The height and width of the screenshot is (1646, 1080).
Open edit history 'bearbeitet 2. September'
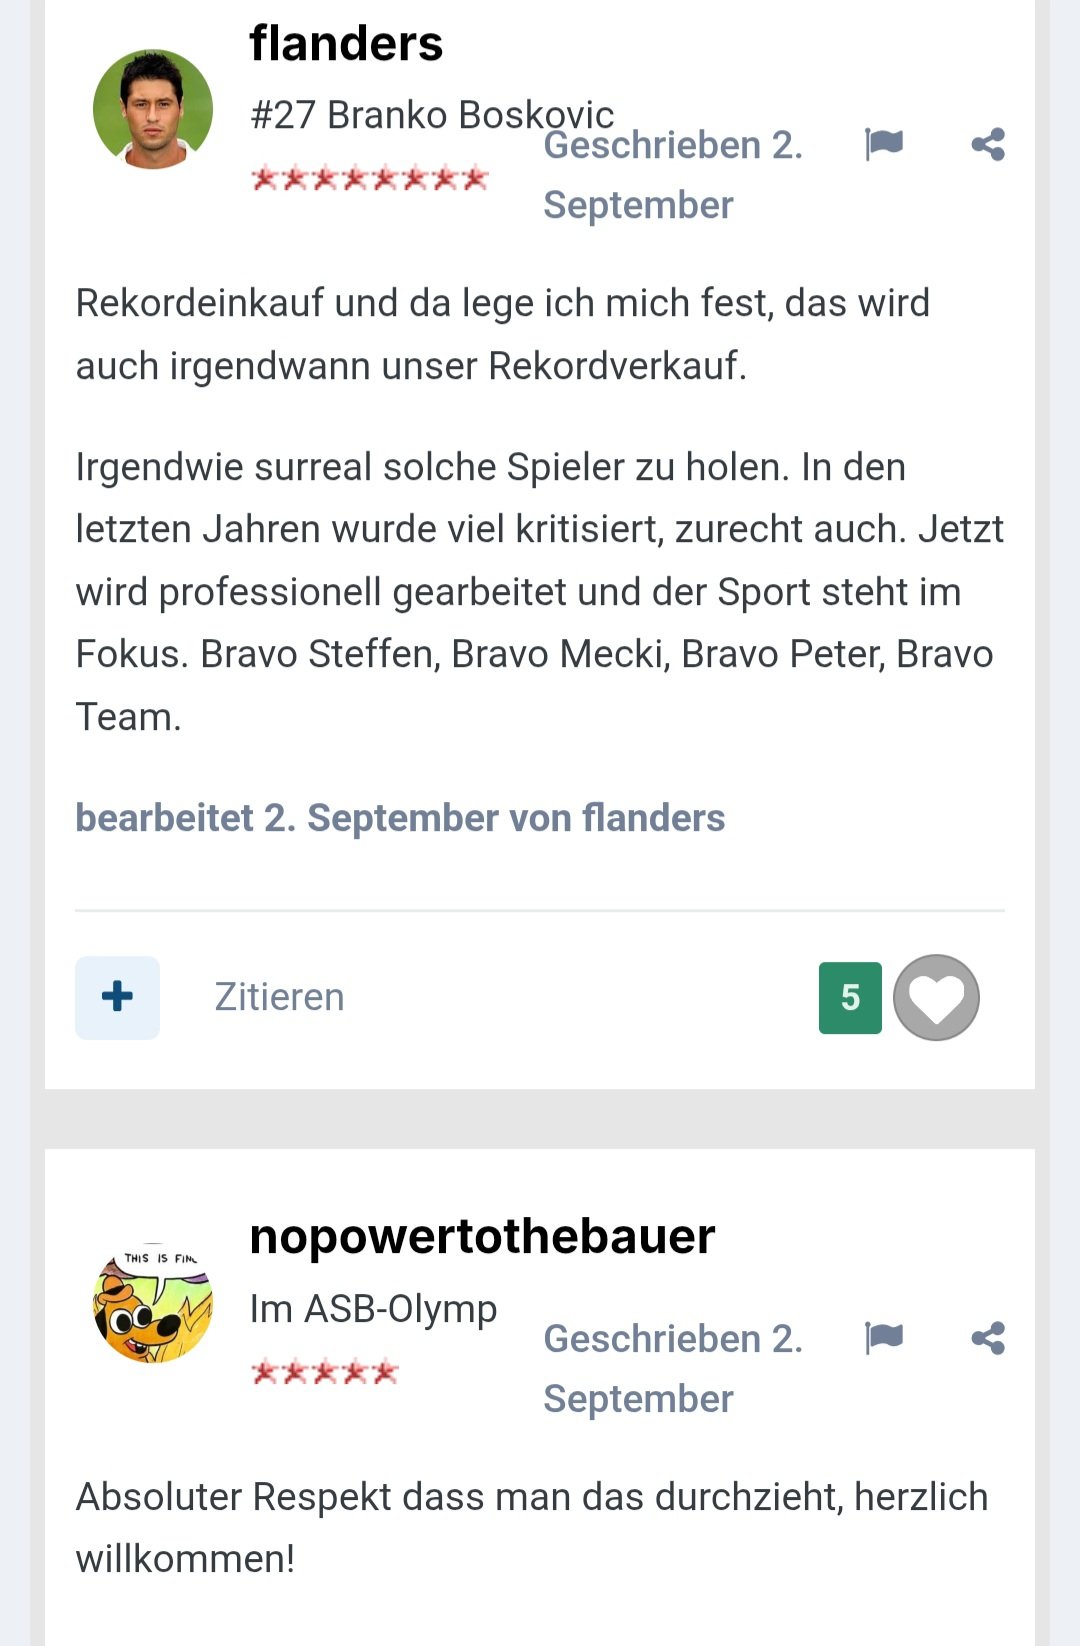(x=400, y=818)
